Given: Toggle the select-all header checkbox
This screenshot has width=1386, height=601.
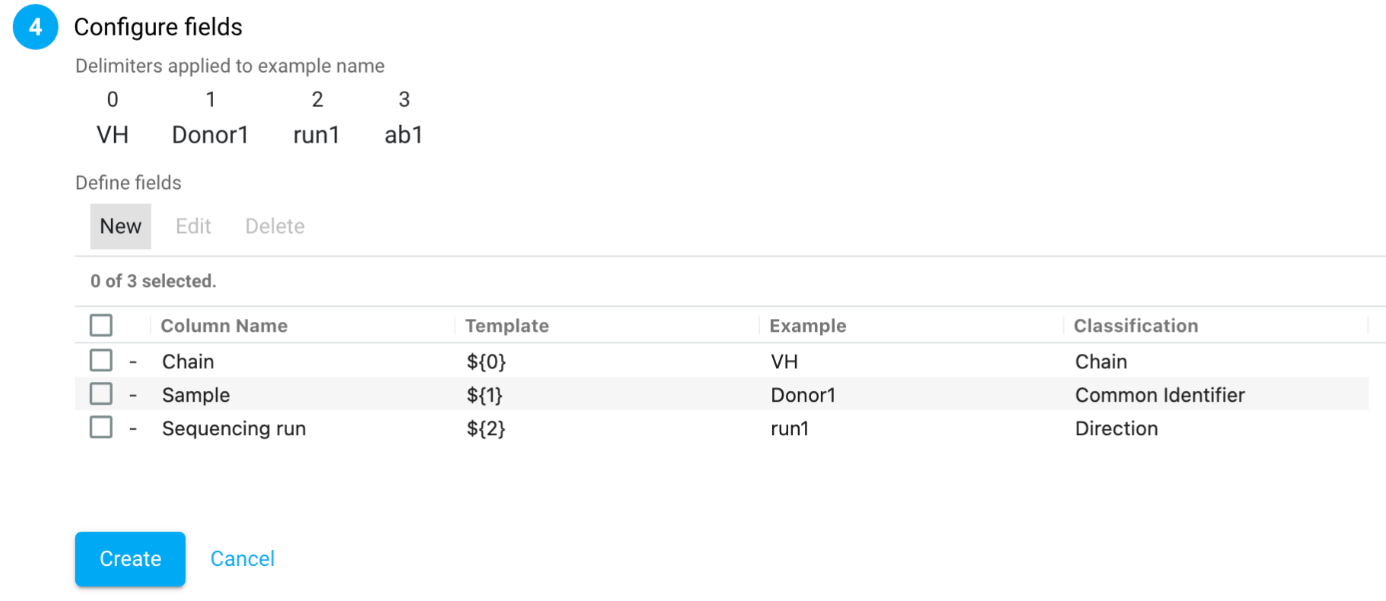Looking at the screenshot, I should [x=101, y=325].
